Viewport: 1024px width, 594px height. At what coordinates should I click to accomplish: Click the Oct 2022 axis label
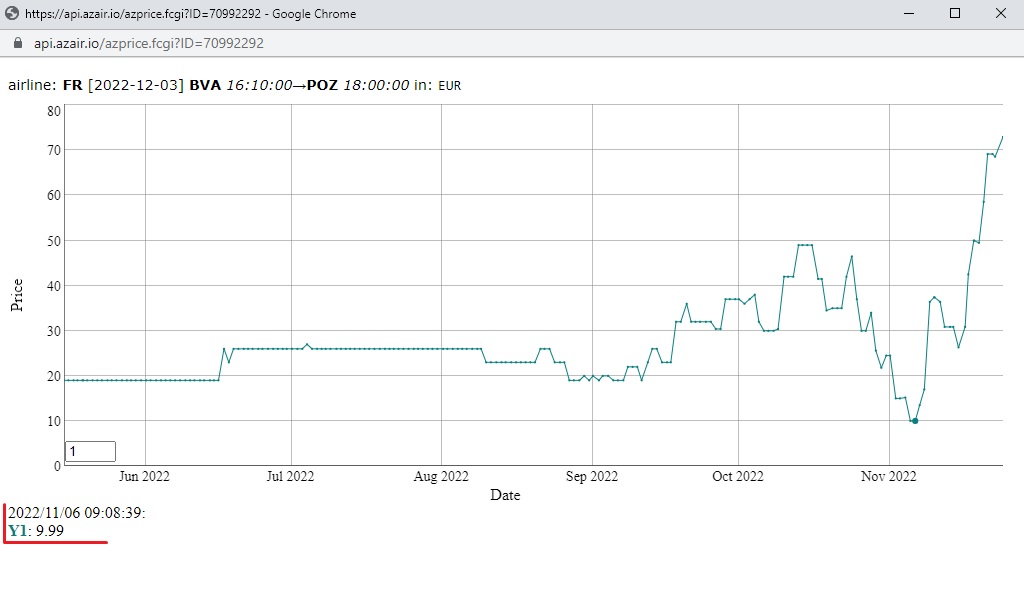(738, 477)
